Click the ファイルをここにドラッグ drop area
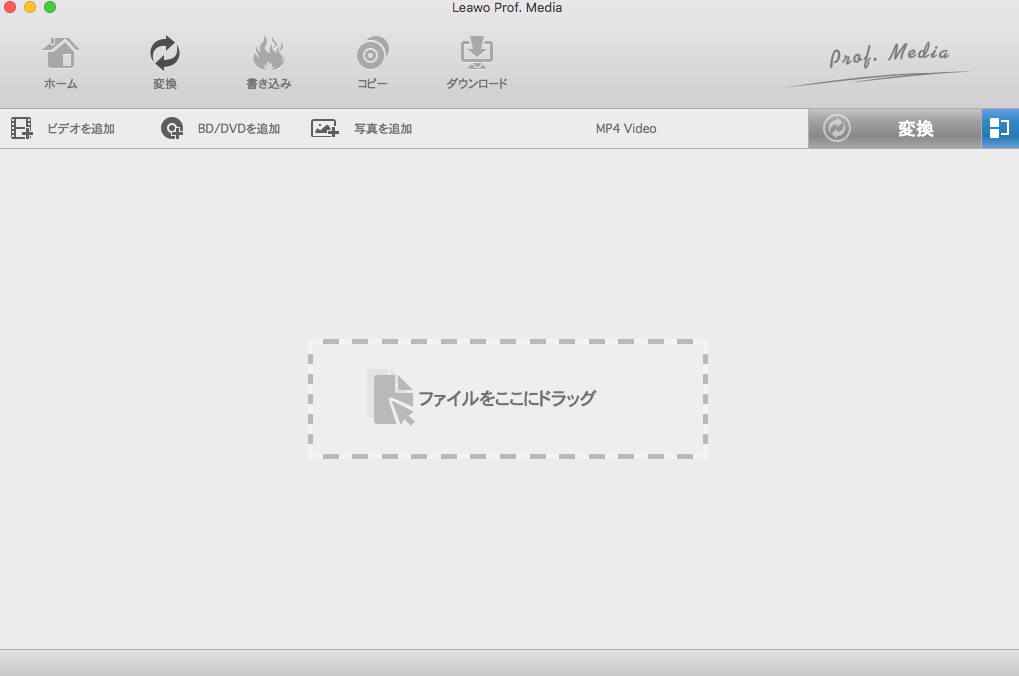The height and width of the screenshot is (676, 1019). pyautogui.click(x=508, y=398)
